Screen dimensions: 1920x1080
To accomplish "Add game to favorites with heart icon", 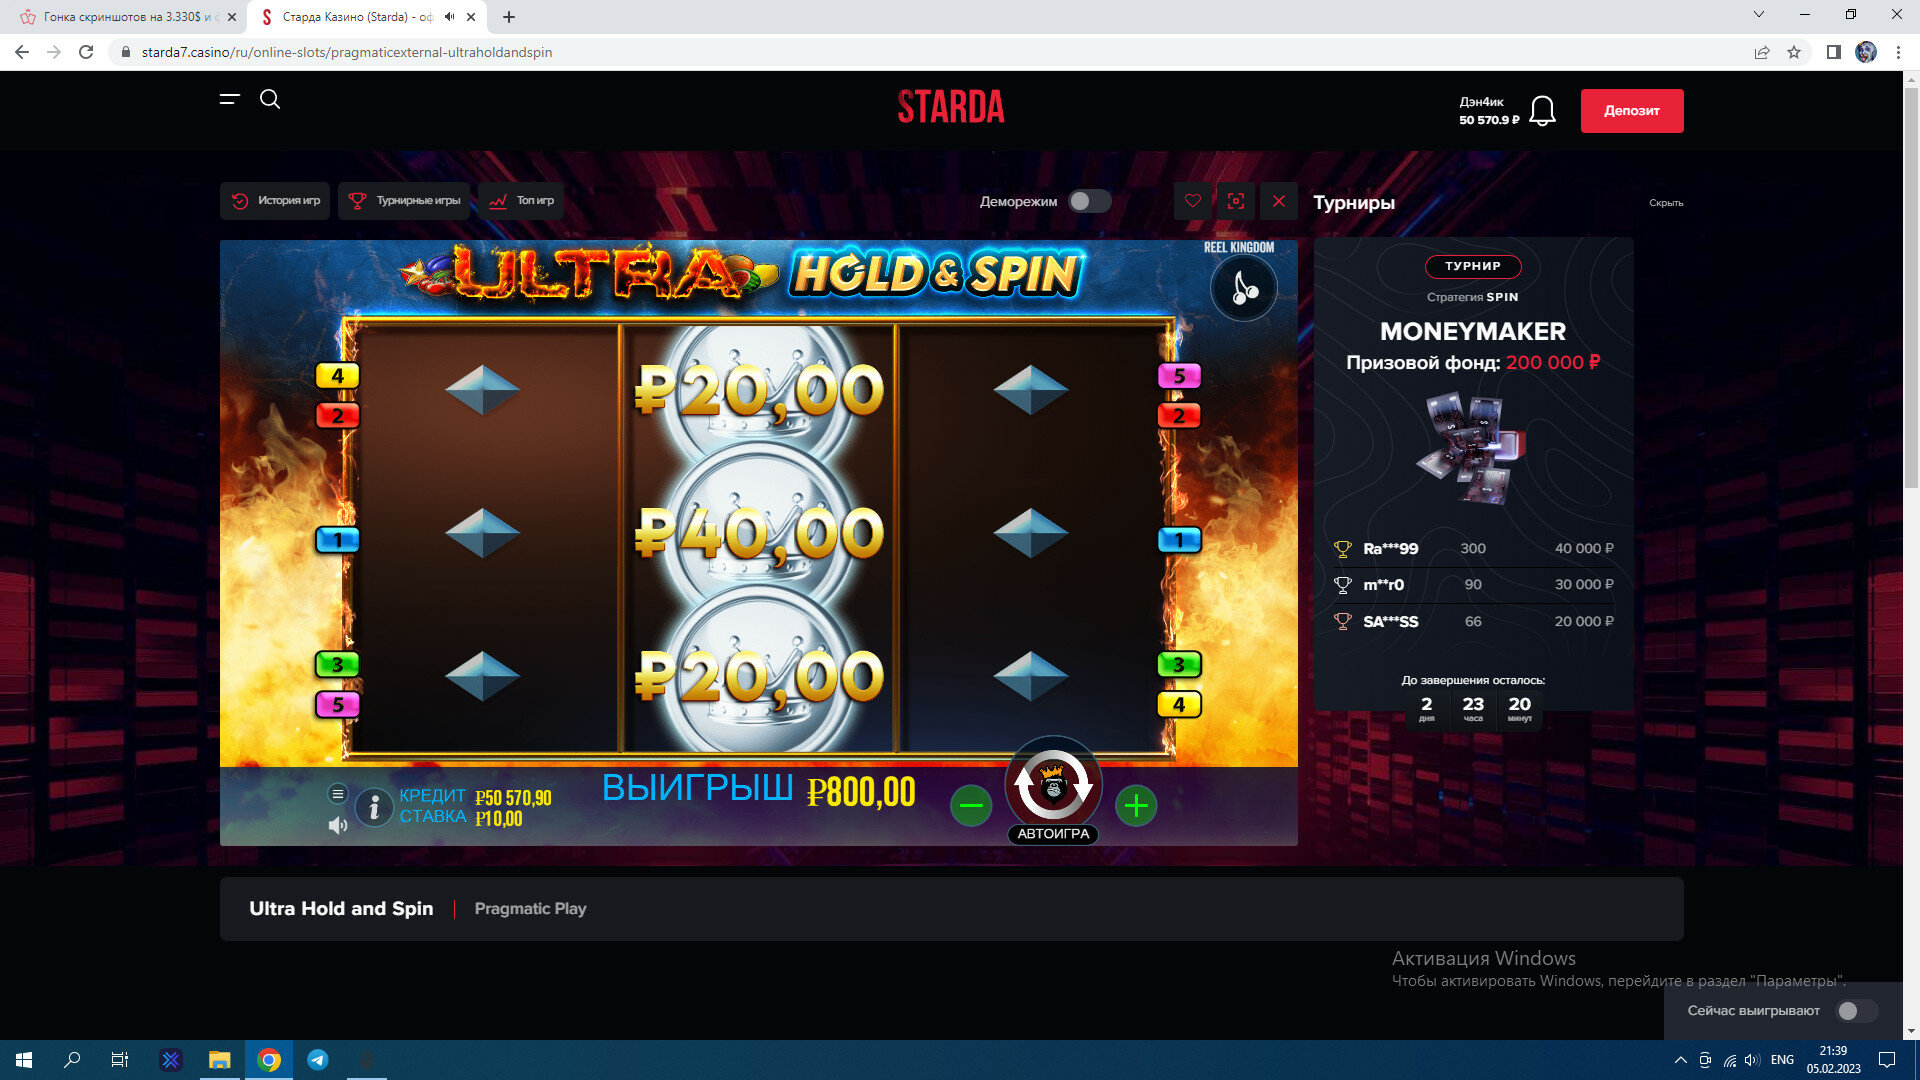I will (1193, 201).
